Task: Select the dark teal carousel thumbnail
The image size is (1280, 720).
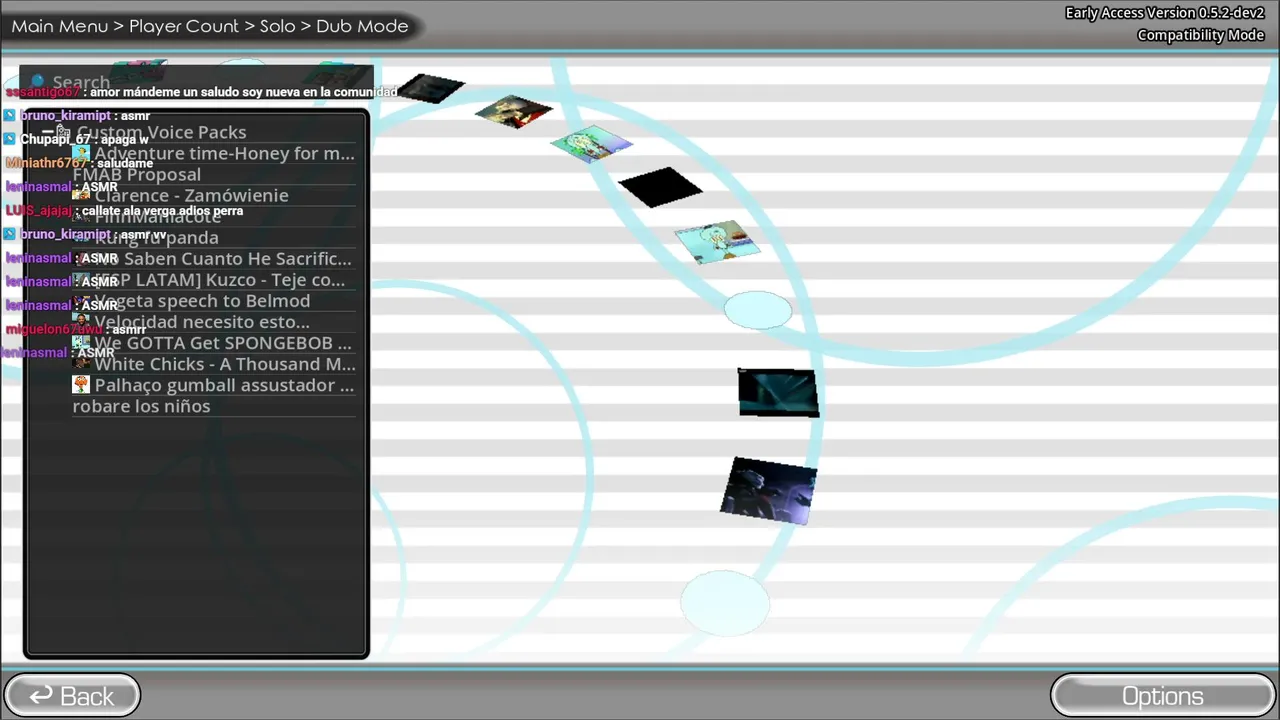Action: [x=778, y=392]
